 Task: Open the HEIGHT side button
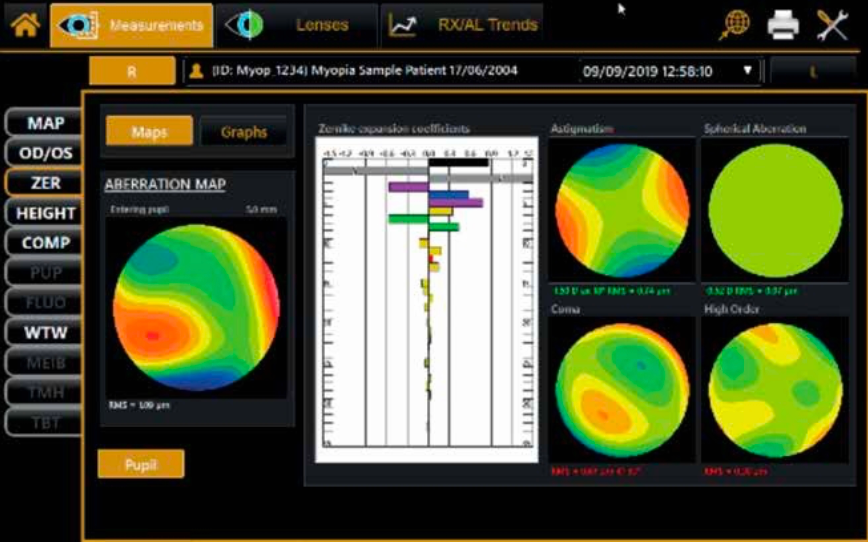click(44, 213)
